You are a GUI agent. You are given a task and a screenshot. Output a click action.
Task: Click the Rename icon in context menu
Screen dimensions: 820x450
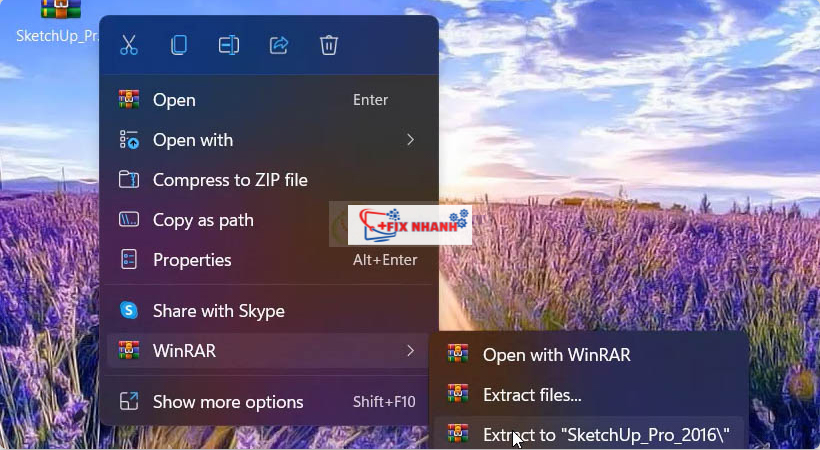click(x=229, y=45)
